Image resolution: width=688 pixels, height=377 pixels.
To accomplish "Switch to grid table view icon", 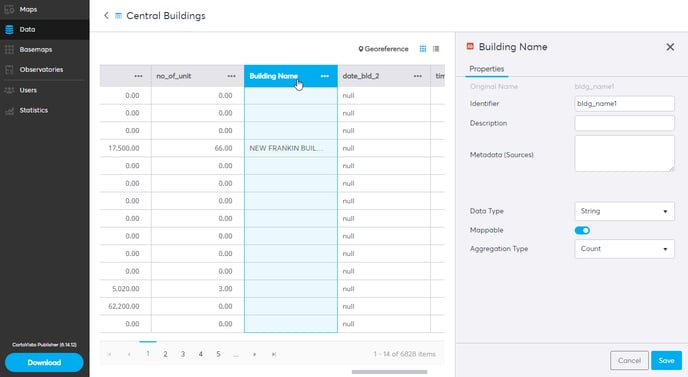I will 423,49.
